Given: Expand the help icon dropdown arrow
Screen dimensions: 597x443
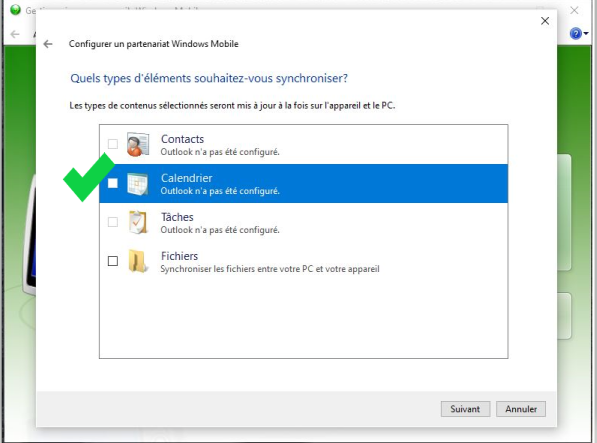Looking at the screenshot, I should (586, 33).
